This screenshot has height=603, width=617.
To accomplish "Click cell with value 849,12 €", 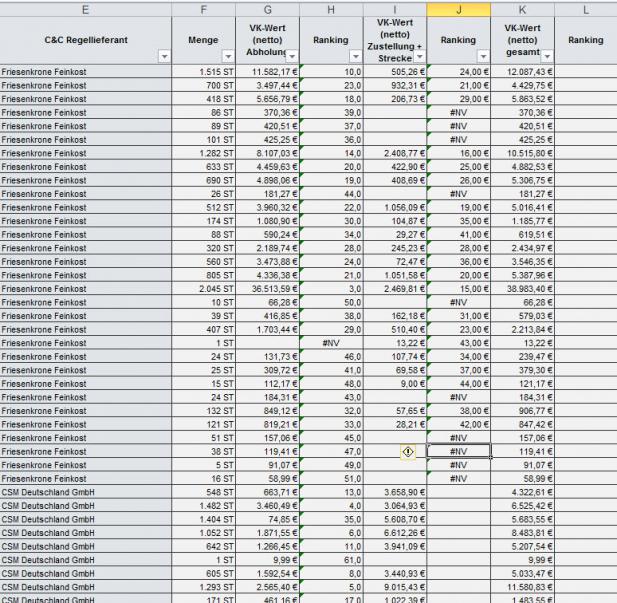I will tap(268, 411).
